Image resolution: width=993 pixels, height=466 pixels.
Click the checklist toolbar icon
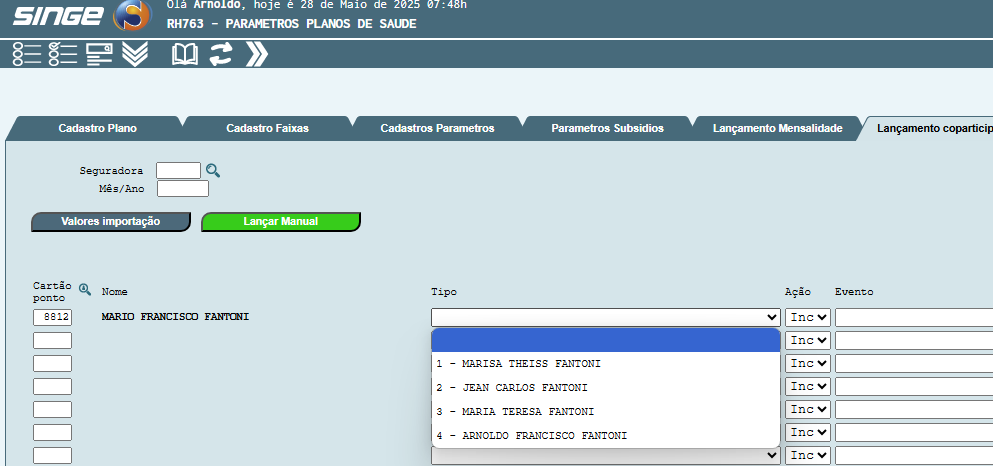pos(63,54)
